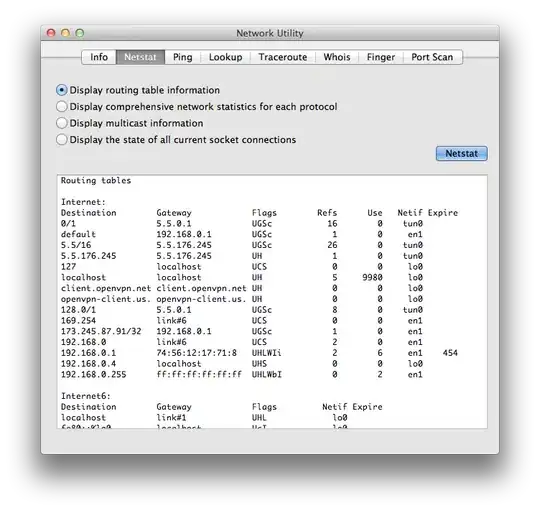
Task: Click the '9980' use value
Action: tap(372, 278)
